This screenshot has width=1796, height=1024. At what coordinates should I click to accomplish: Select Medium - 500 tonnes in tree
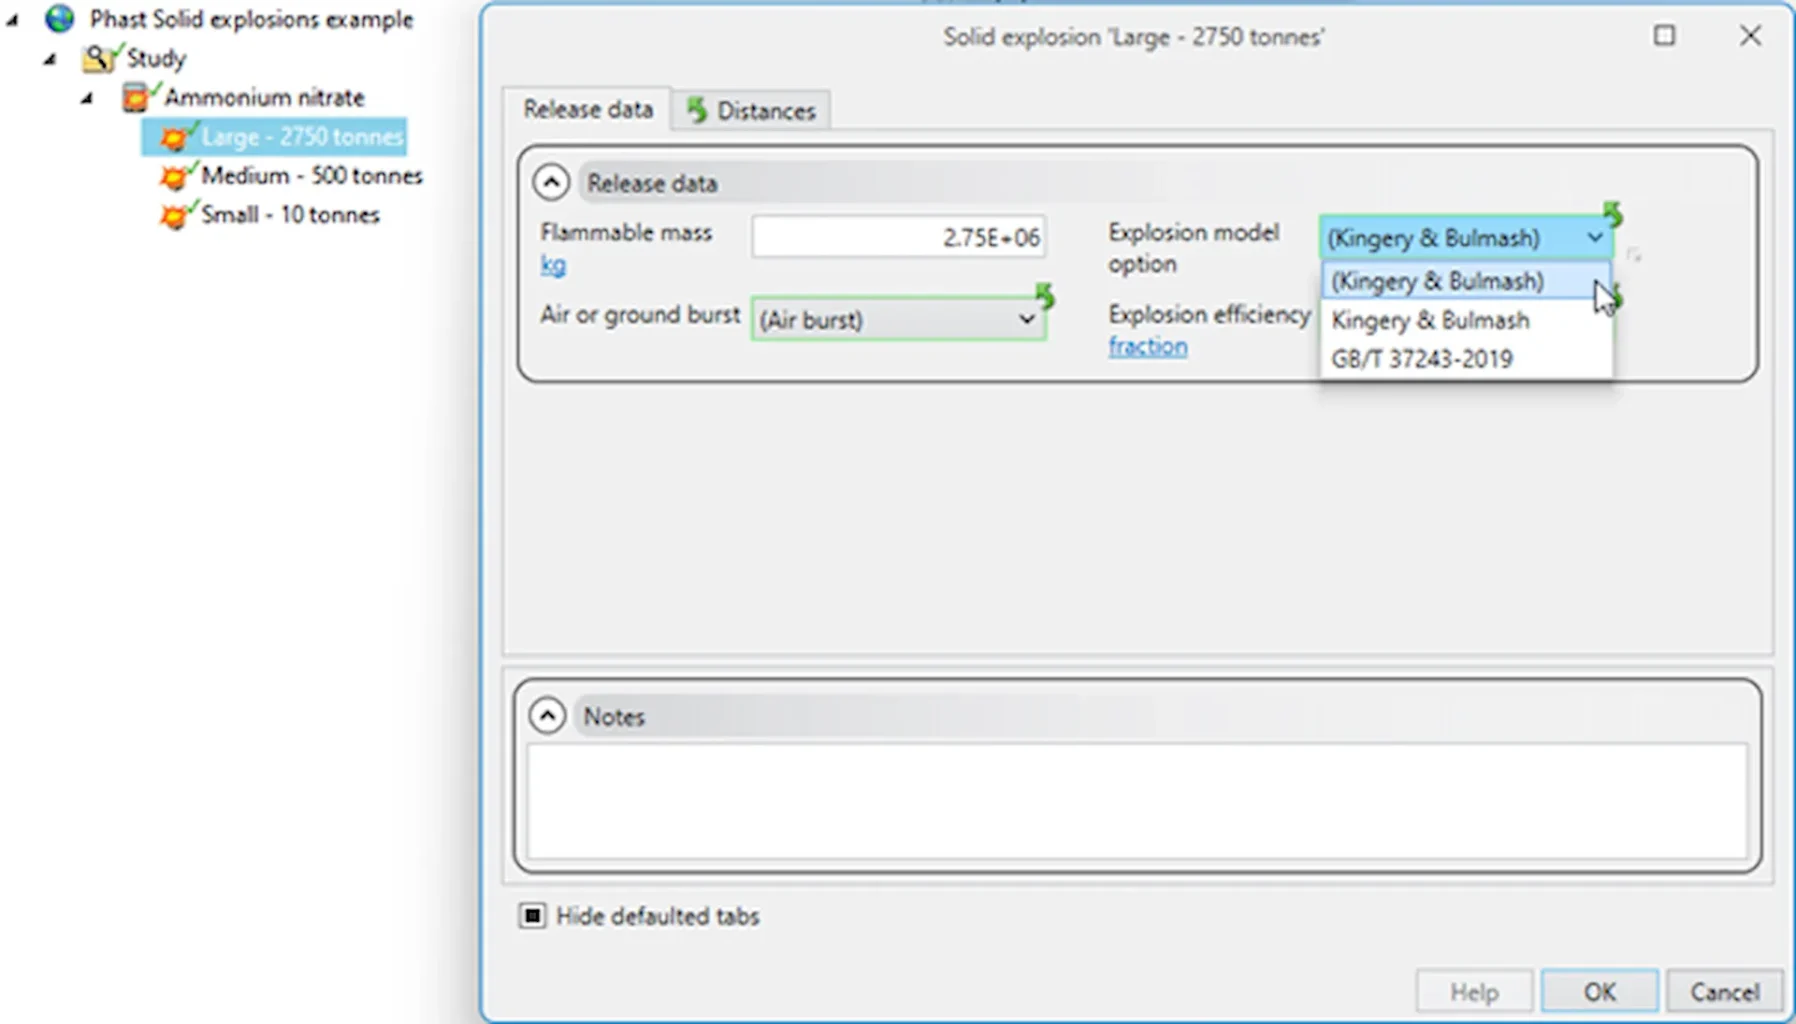coord(312,176)
